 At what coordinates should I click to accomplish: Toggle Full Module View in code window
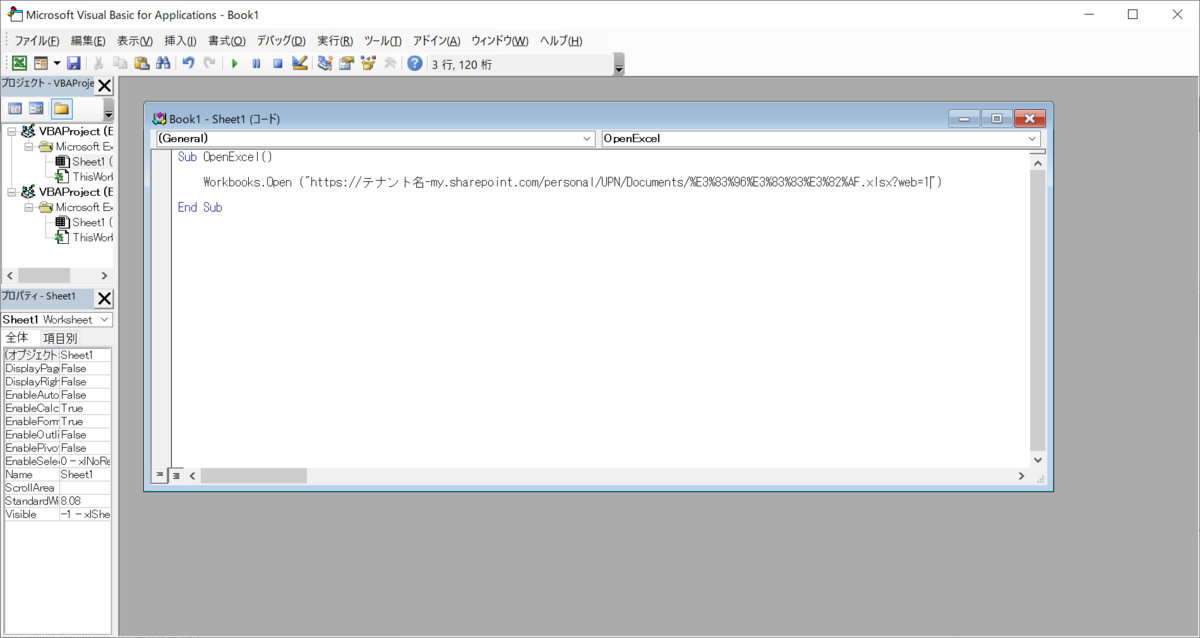click(x=176, y=476)
